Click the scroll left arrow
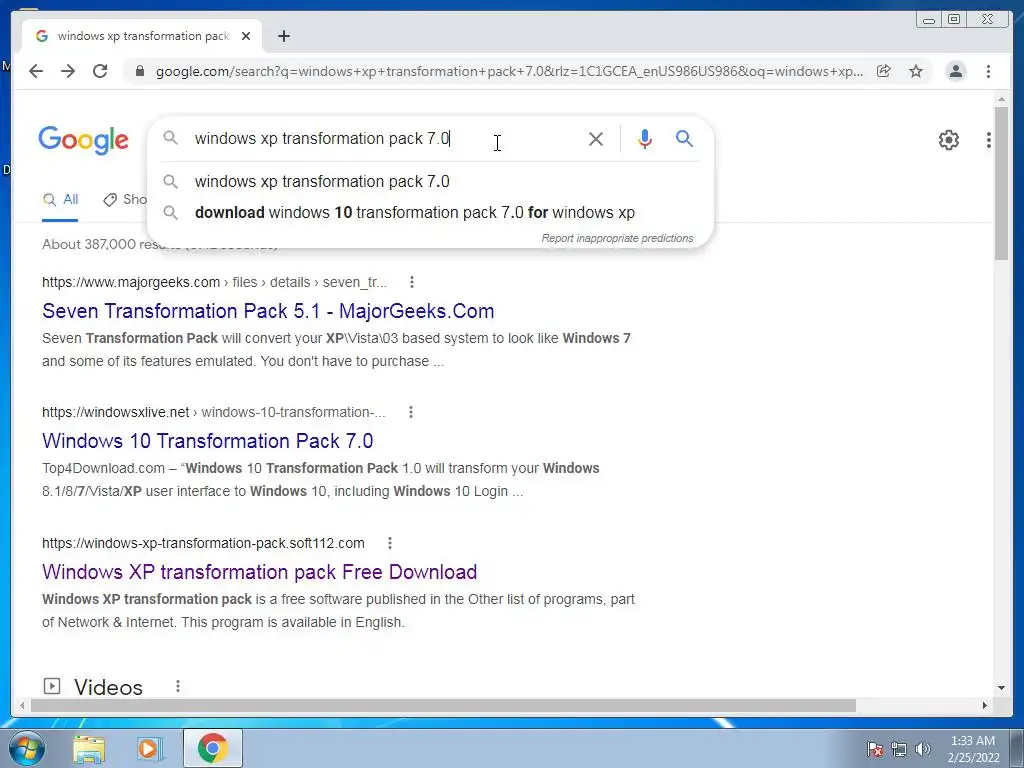Viewport: 1024px width, 768px height. 22,705
